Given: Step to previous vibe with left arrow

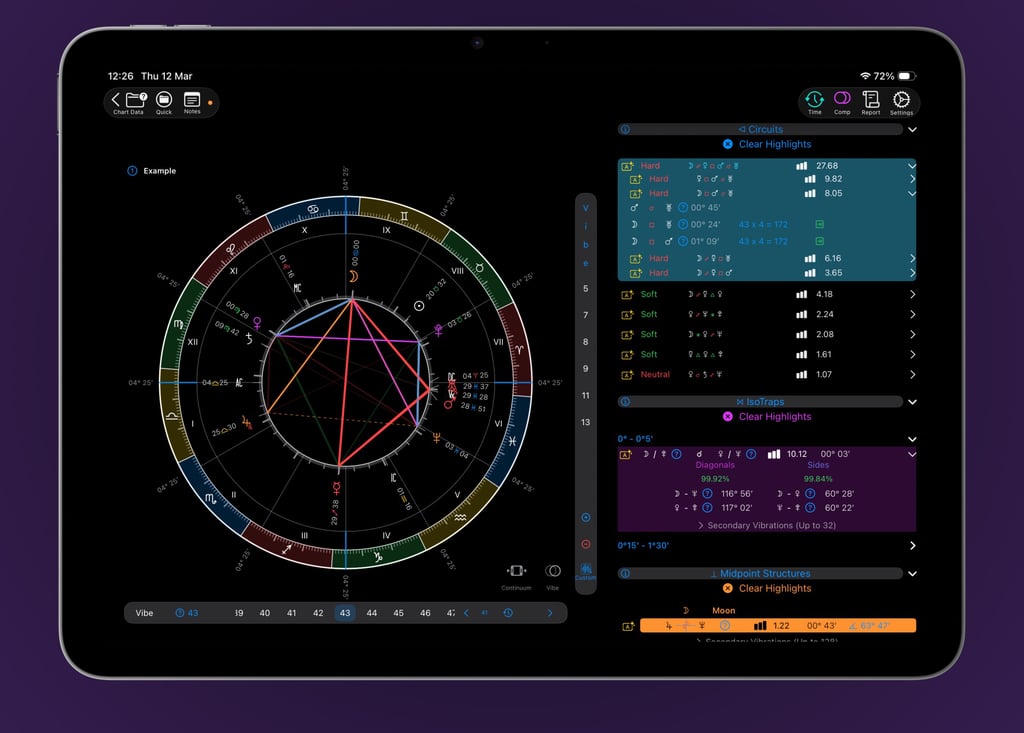Looking at the screenshot, I should click(x=466, y=613).
